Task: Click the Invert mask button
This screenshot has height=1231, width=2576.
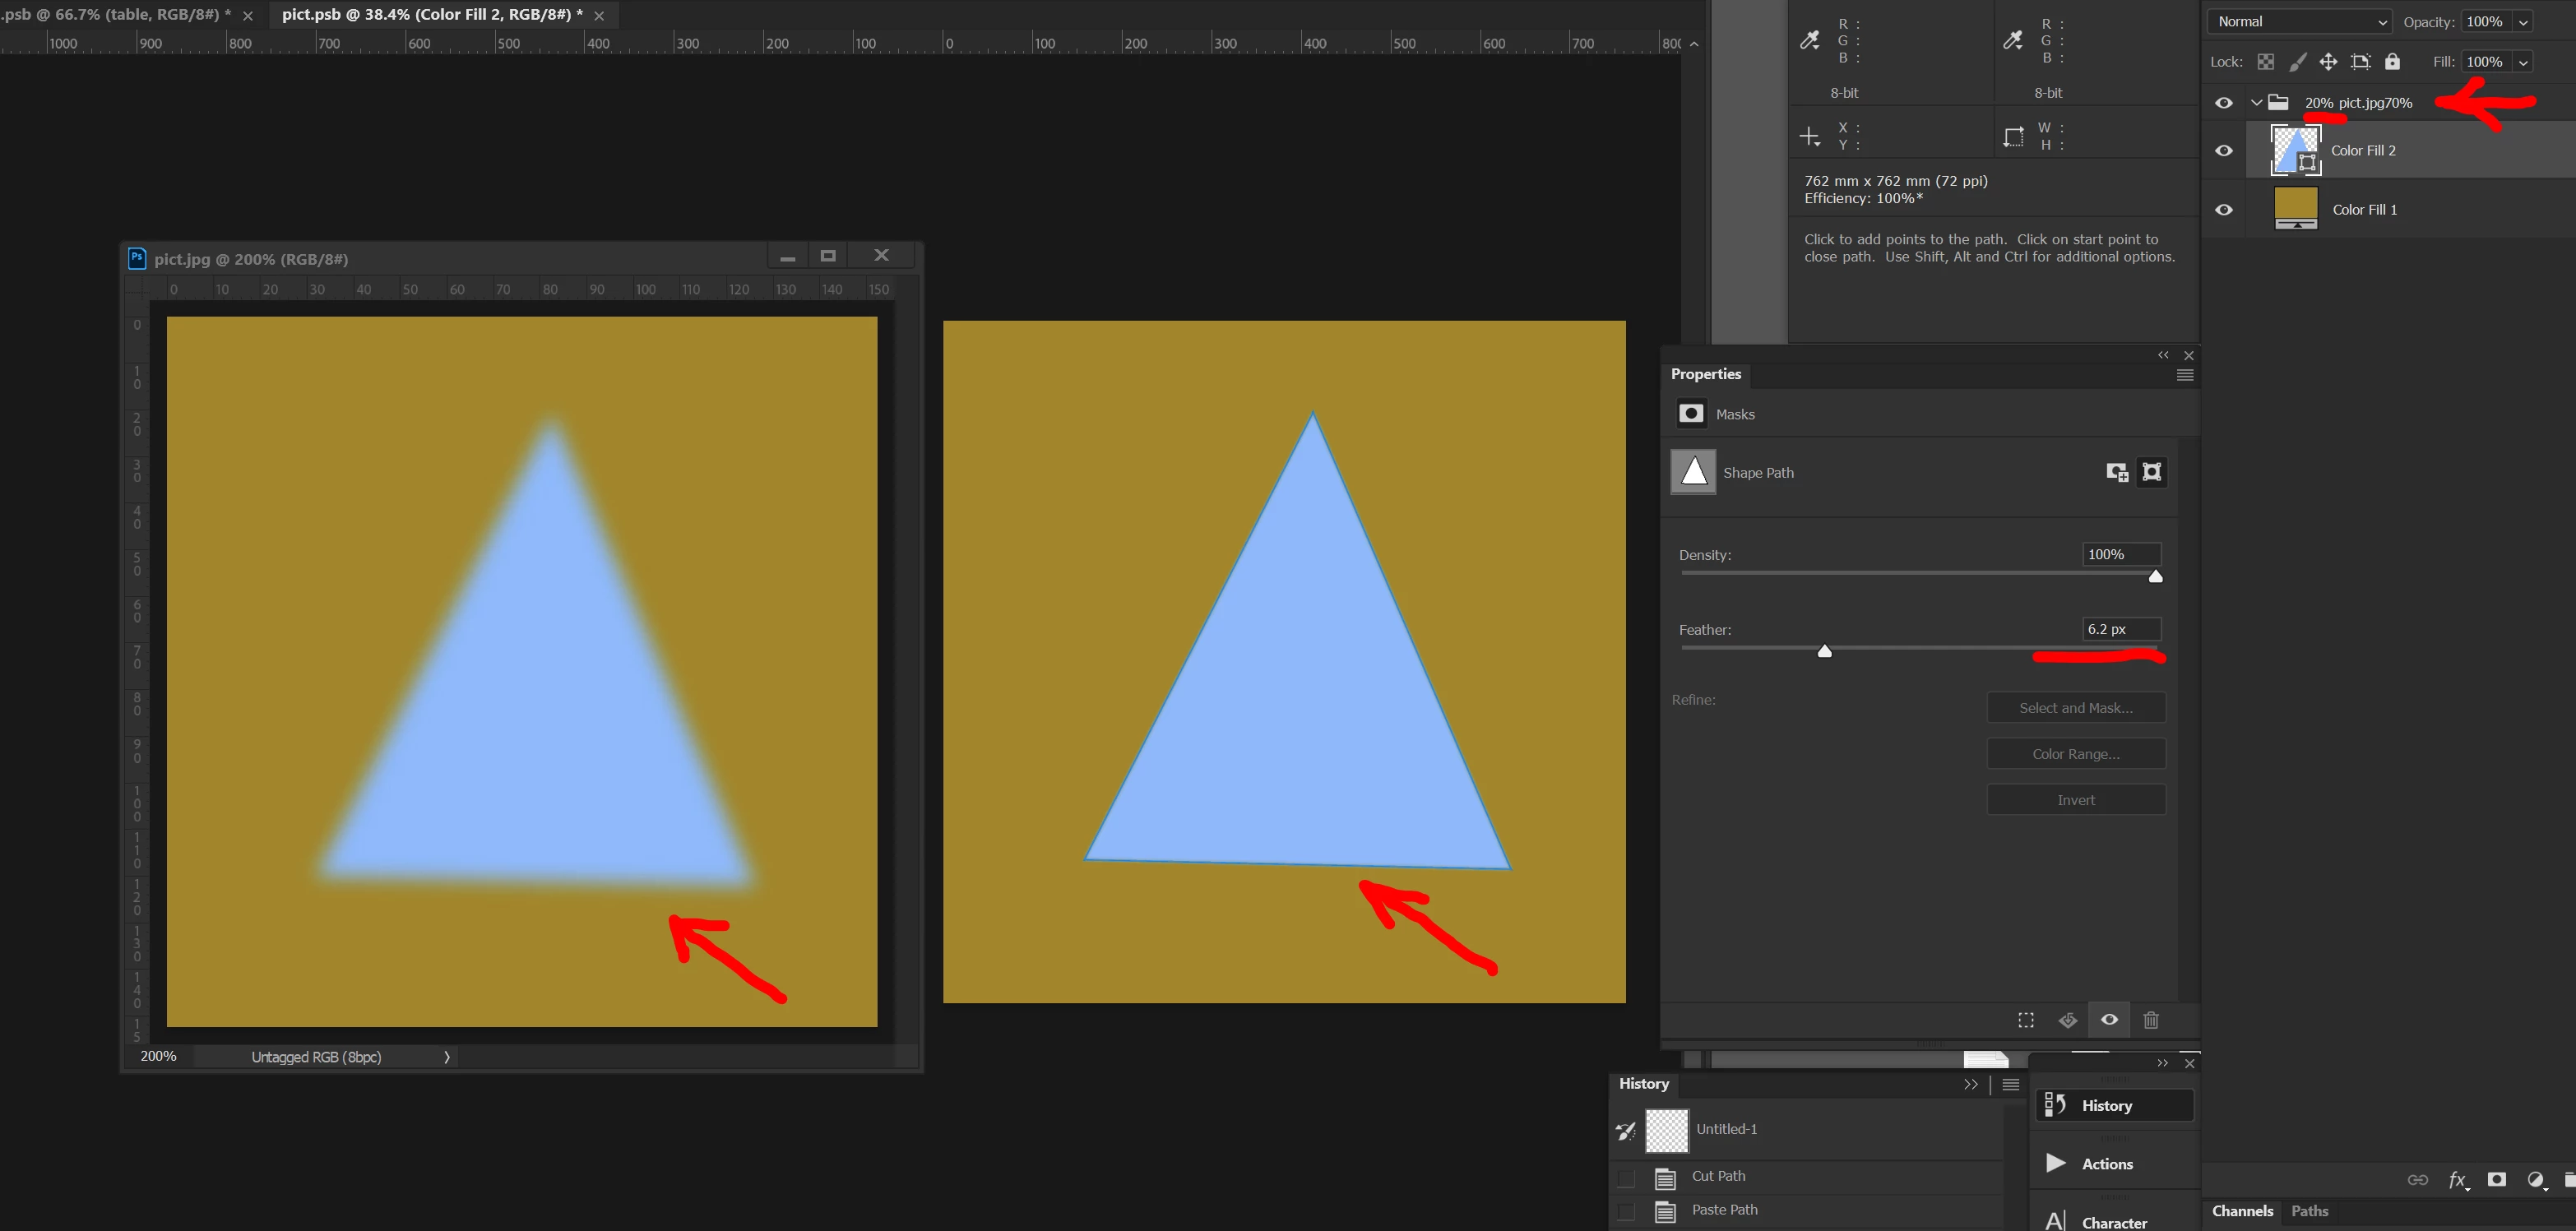Action: 2076,800
